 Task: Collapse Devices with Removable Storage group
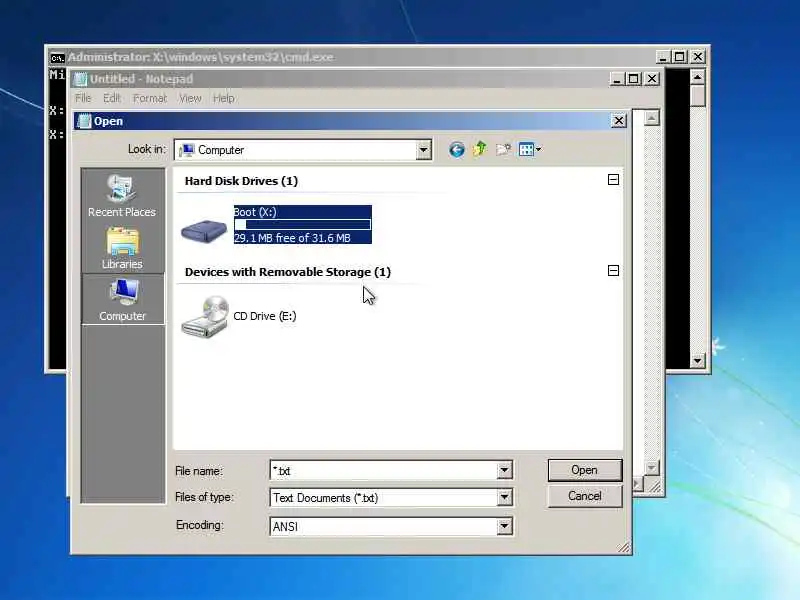[x=613, y=270]
